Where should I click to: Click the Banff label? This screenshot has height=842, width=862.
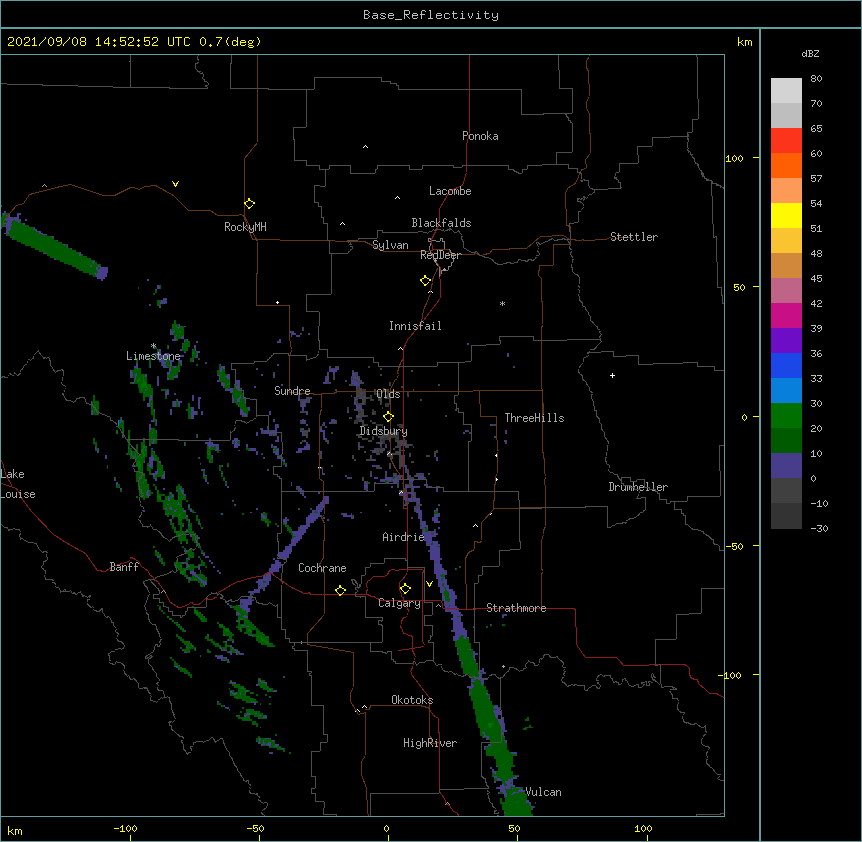click(x=124, y=567)
